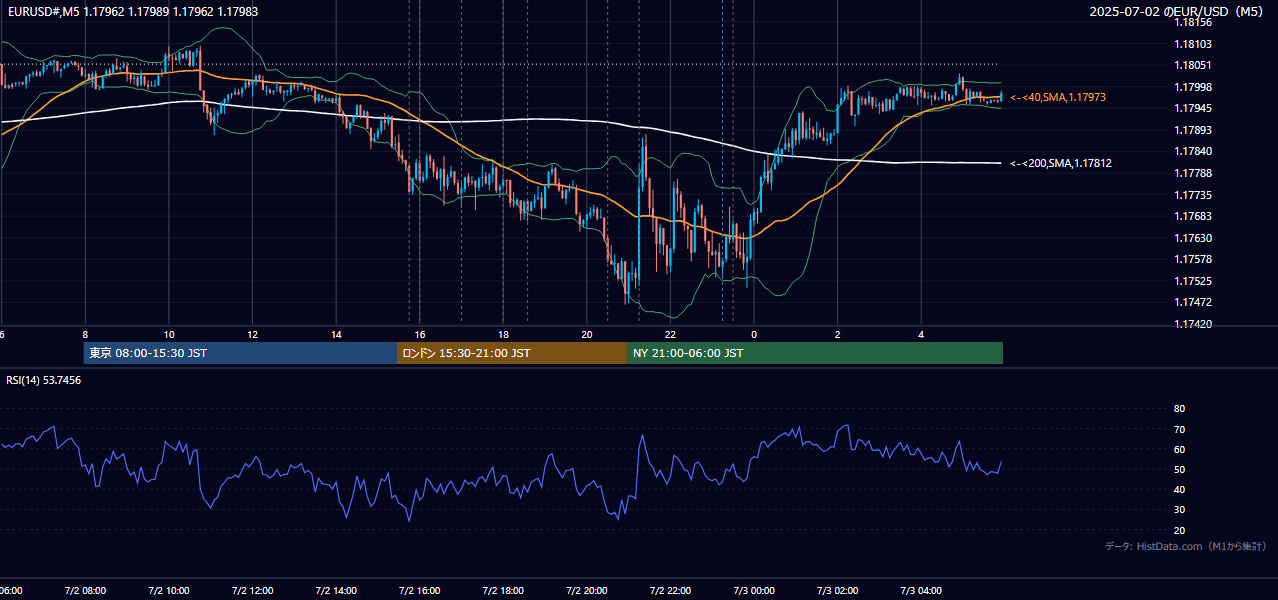This screenshot has height=600, width=1278.
Task: Click the 1.17788 price axis label
Action: pos(1192,173)
